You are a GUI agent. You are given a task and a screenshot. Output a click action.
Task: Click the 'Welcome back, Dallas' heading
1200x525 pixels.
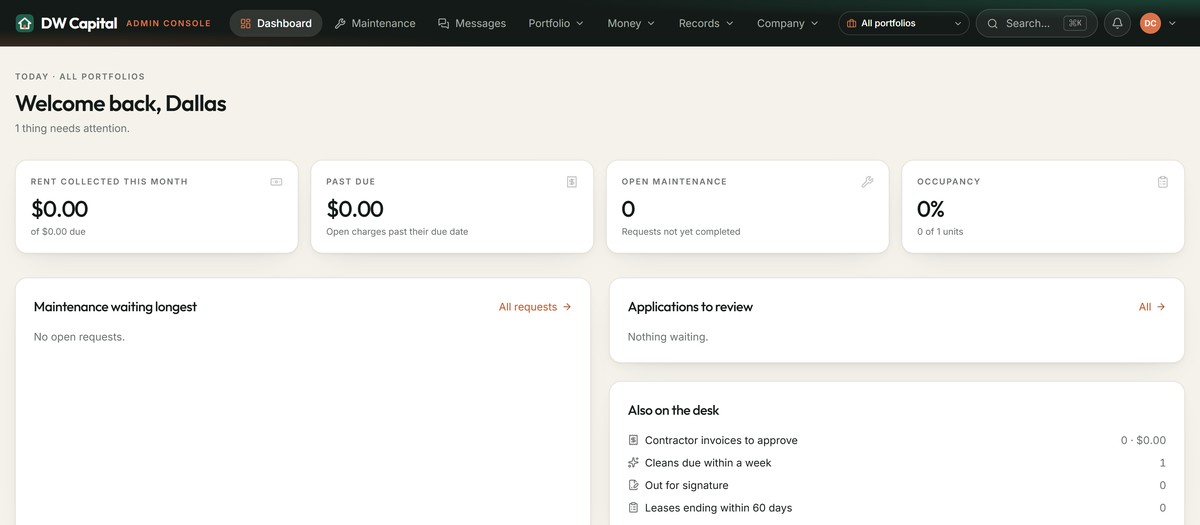coord(121,103)
